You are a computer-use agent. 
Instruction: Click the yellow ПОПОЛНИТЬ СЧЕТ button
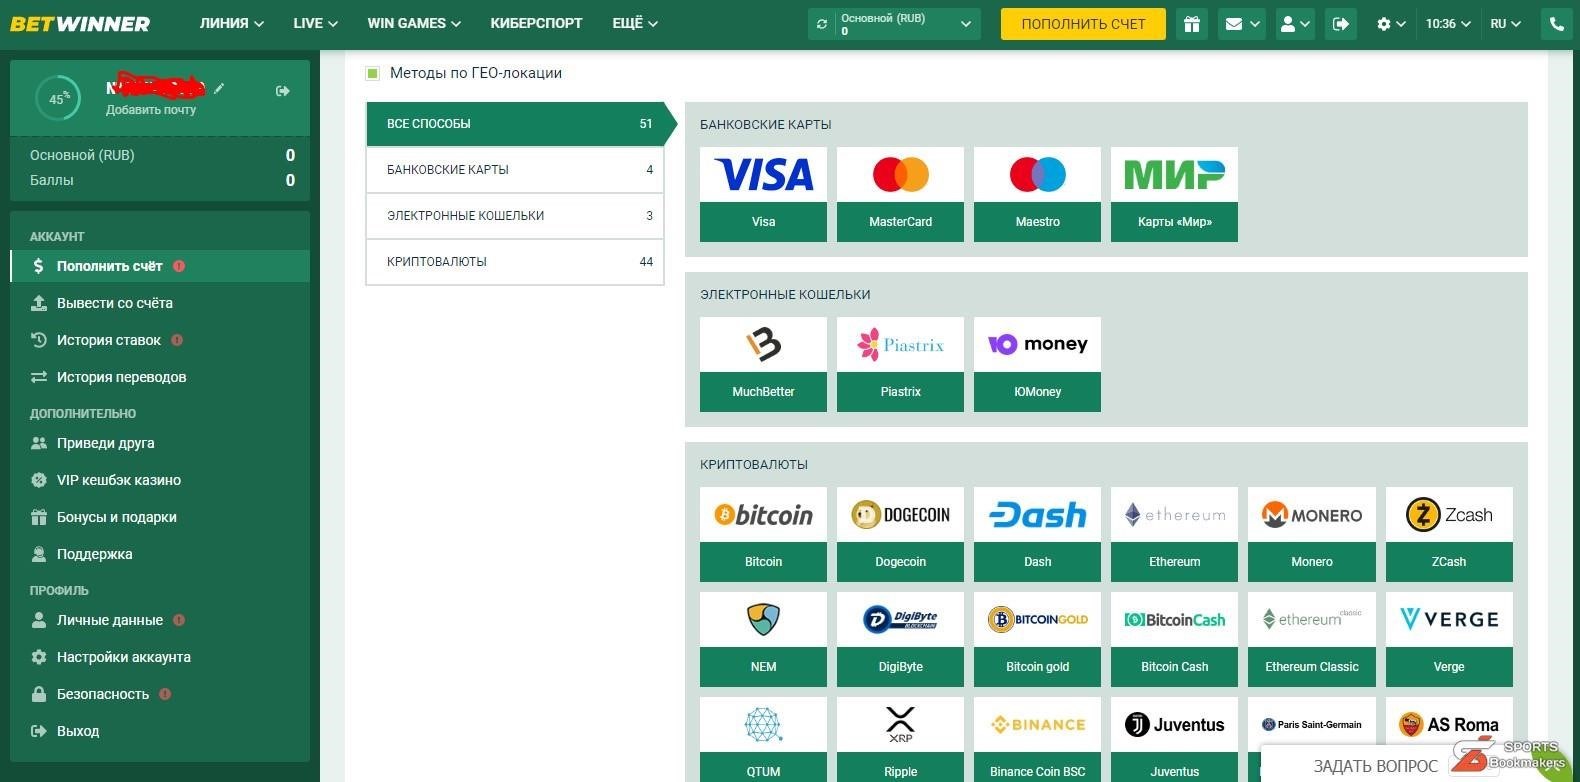coord(1083,24)
